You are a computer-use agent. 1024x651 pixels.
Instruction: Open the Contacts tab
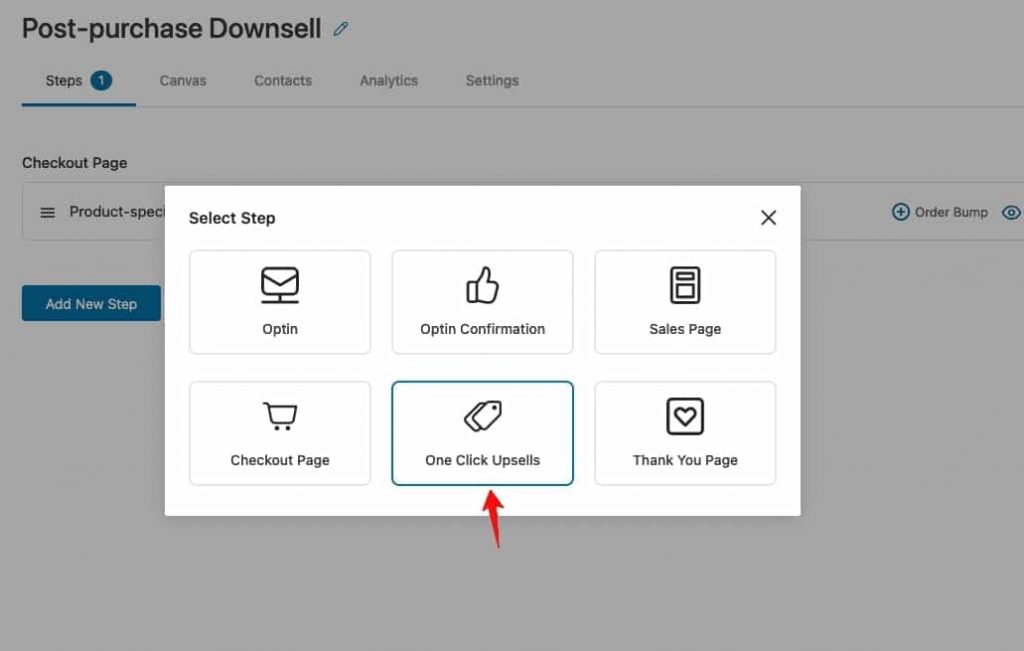tap(283, 81)
